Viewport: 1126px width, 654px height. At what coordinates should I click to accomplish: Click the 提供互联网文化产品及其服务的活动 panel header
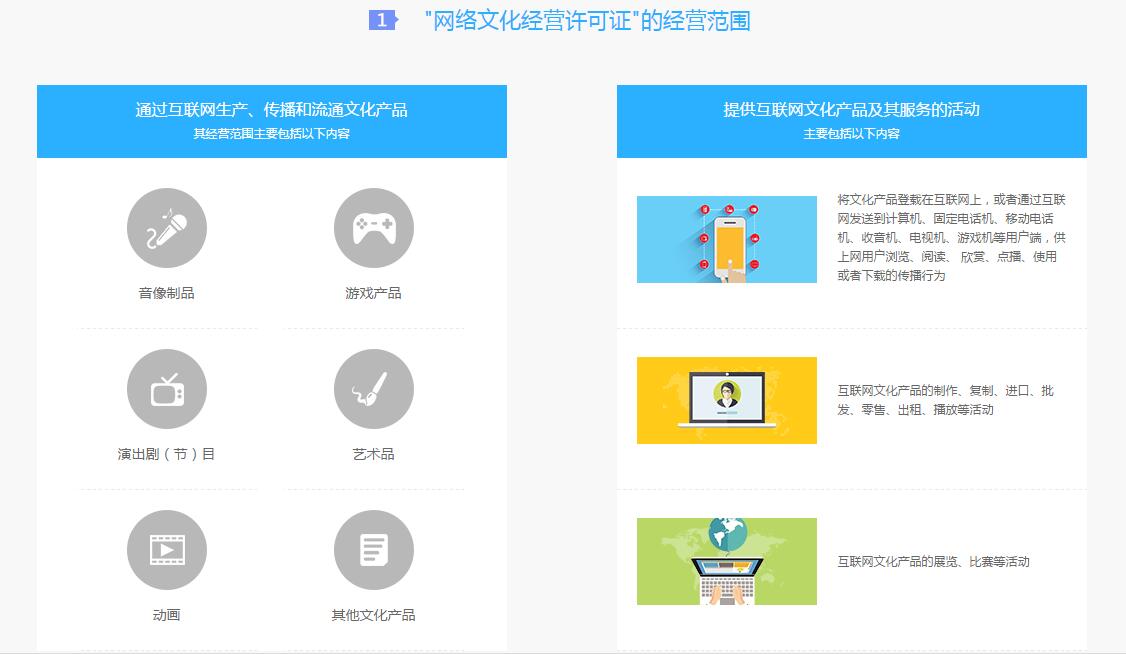[851, 110]
